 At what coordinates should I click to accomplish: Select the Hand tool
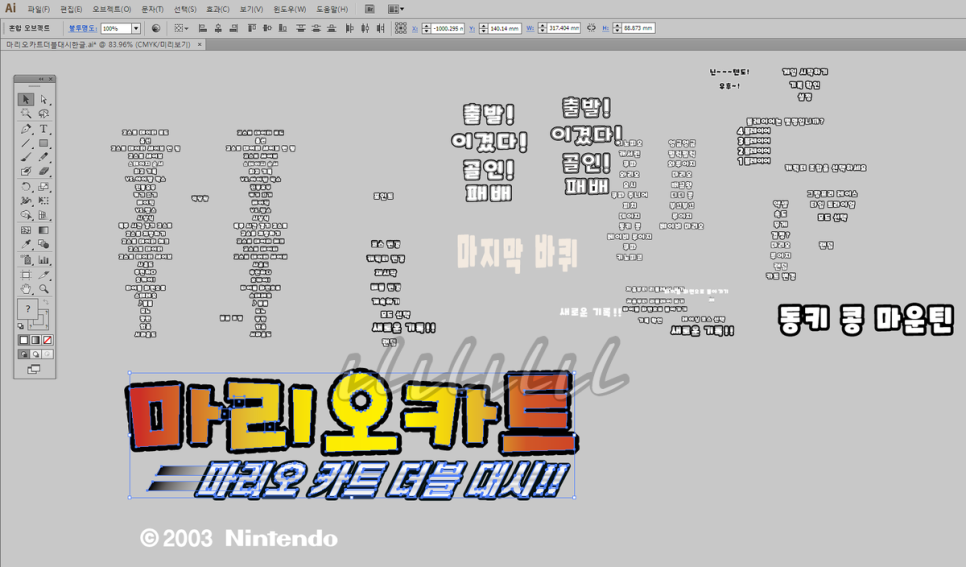(26, 288)
